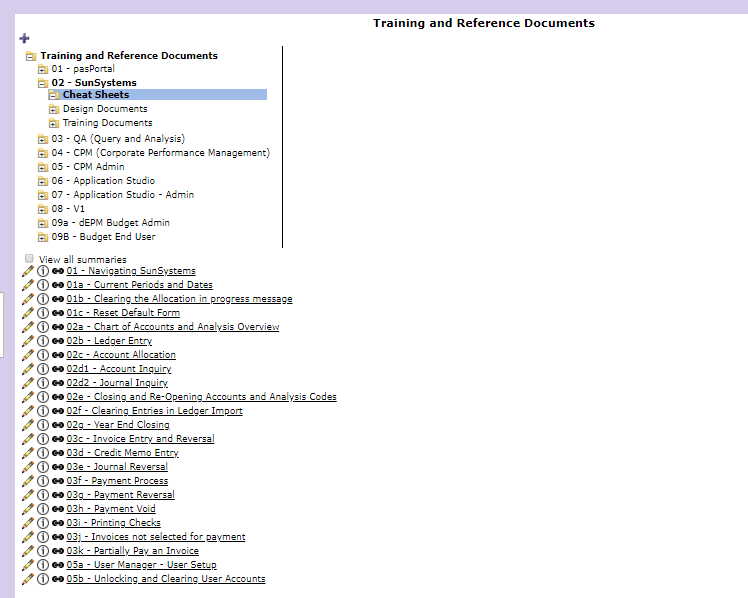
Task: Info icon for 02d1 - Account Inquiry
Action: [43, 369]
